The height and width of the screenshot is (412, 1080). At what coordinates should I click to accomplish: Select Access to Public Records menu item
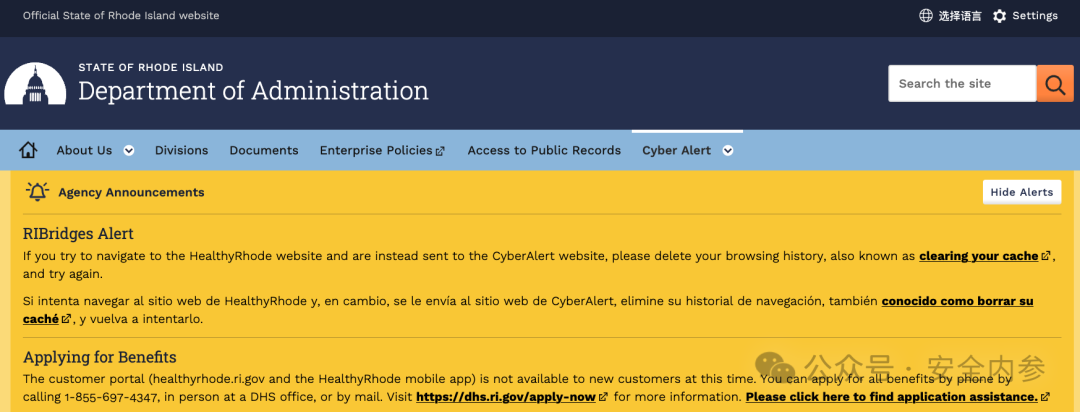click(544, 150)
